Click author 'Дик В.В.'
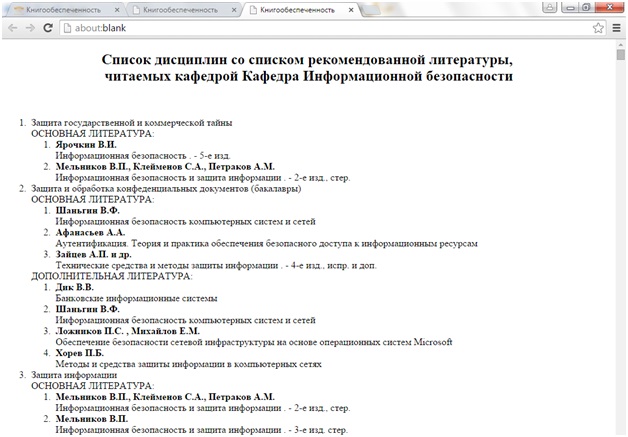 74,287
